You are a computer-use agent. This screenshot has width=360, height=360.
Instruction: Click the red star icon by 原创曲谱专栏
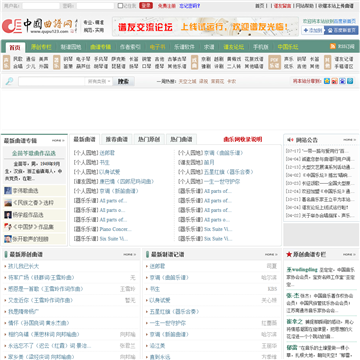pos(289,254)
